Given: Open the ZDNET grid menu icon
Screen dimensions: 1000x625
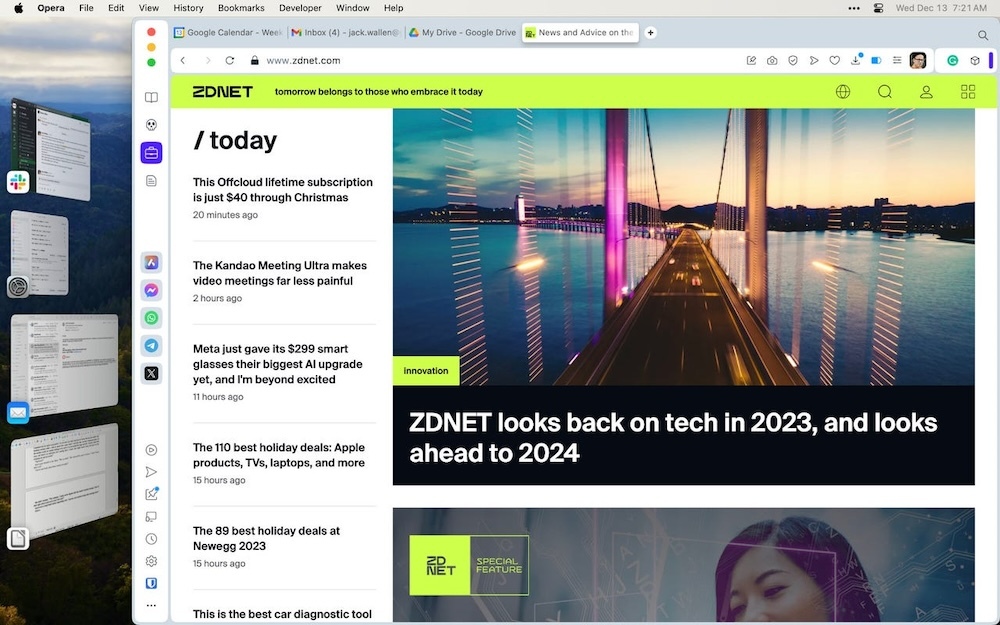Looking at the screenshot, I should 967,92.
